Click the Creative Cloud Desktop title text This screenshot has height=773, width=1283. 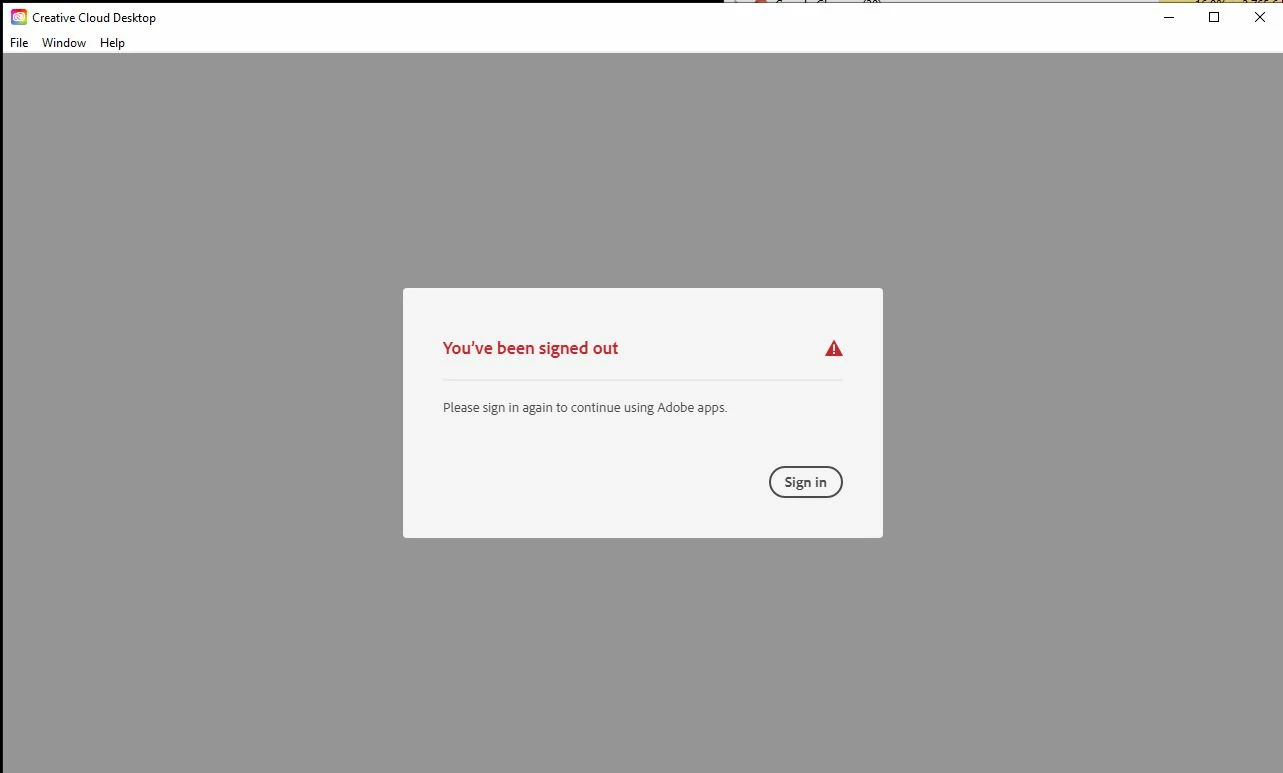coord(94,18)
